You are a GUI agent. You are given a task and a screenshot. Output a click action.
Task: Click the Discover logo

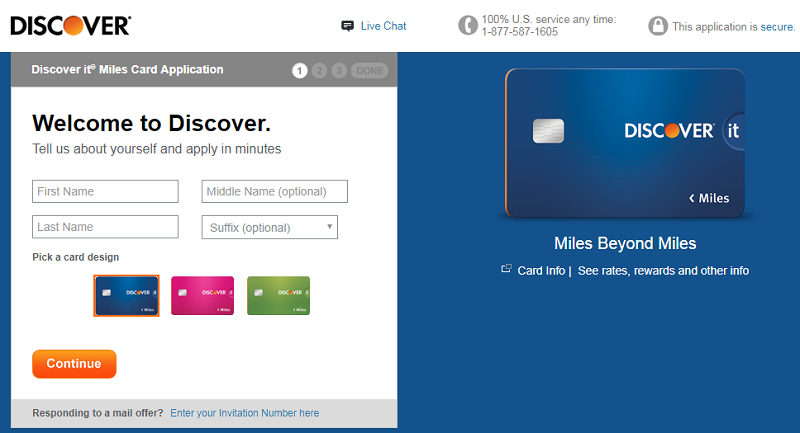pos(70,26)
